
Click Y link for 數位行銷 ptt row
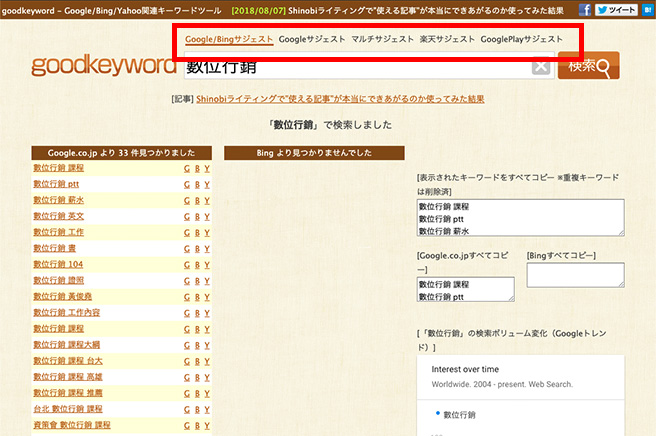[207, 185]
